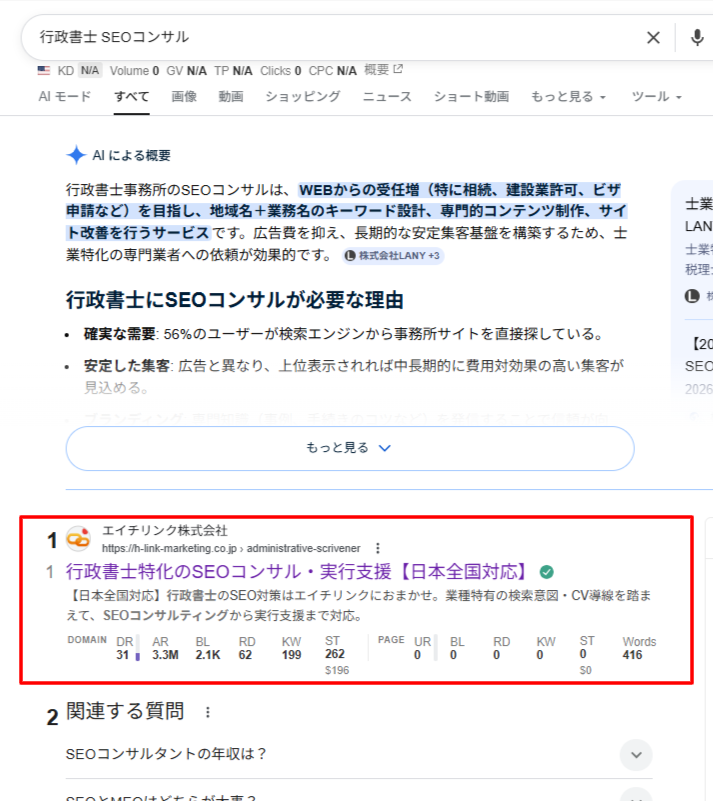This screenshot has height=801, width=713.
Task: Click the L logo icon in side card
Action: [692, 296]
